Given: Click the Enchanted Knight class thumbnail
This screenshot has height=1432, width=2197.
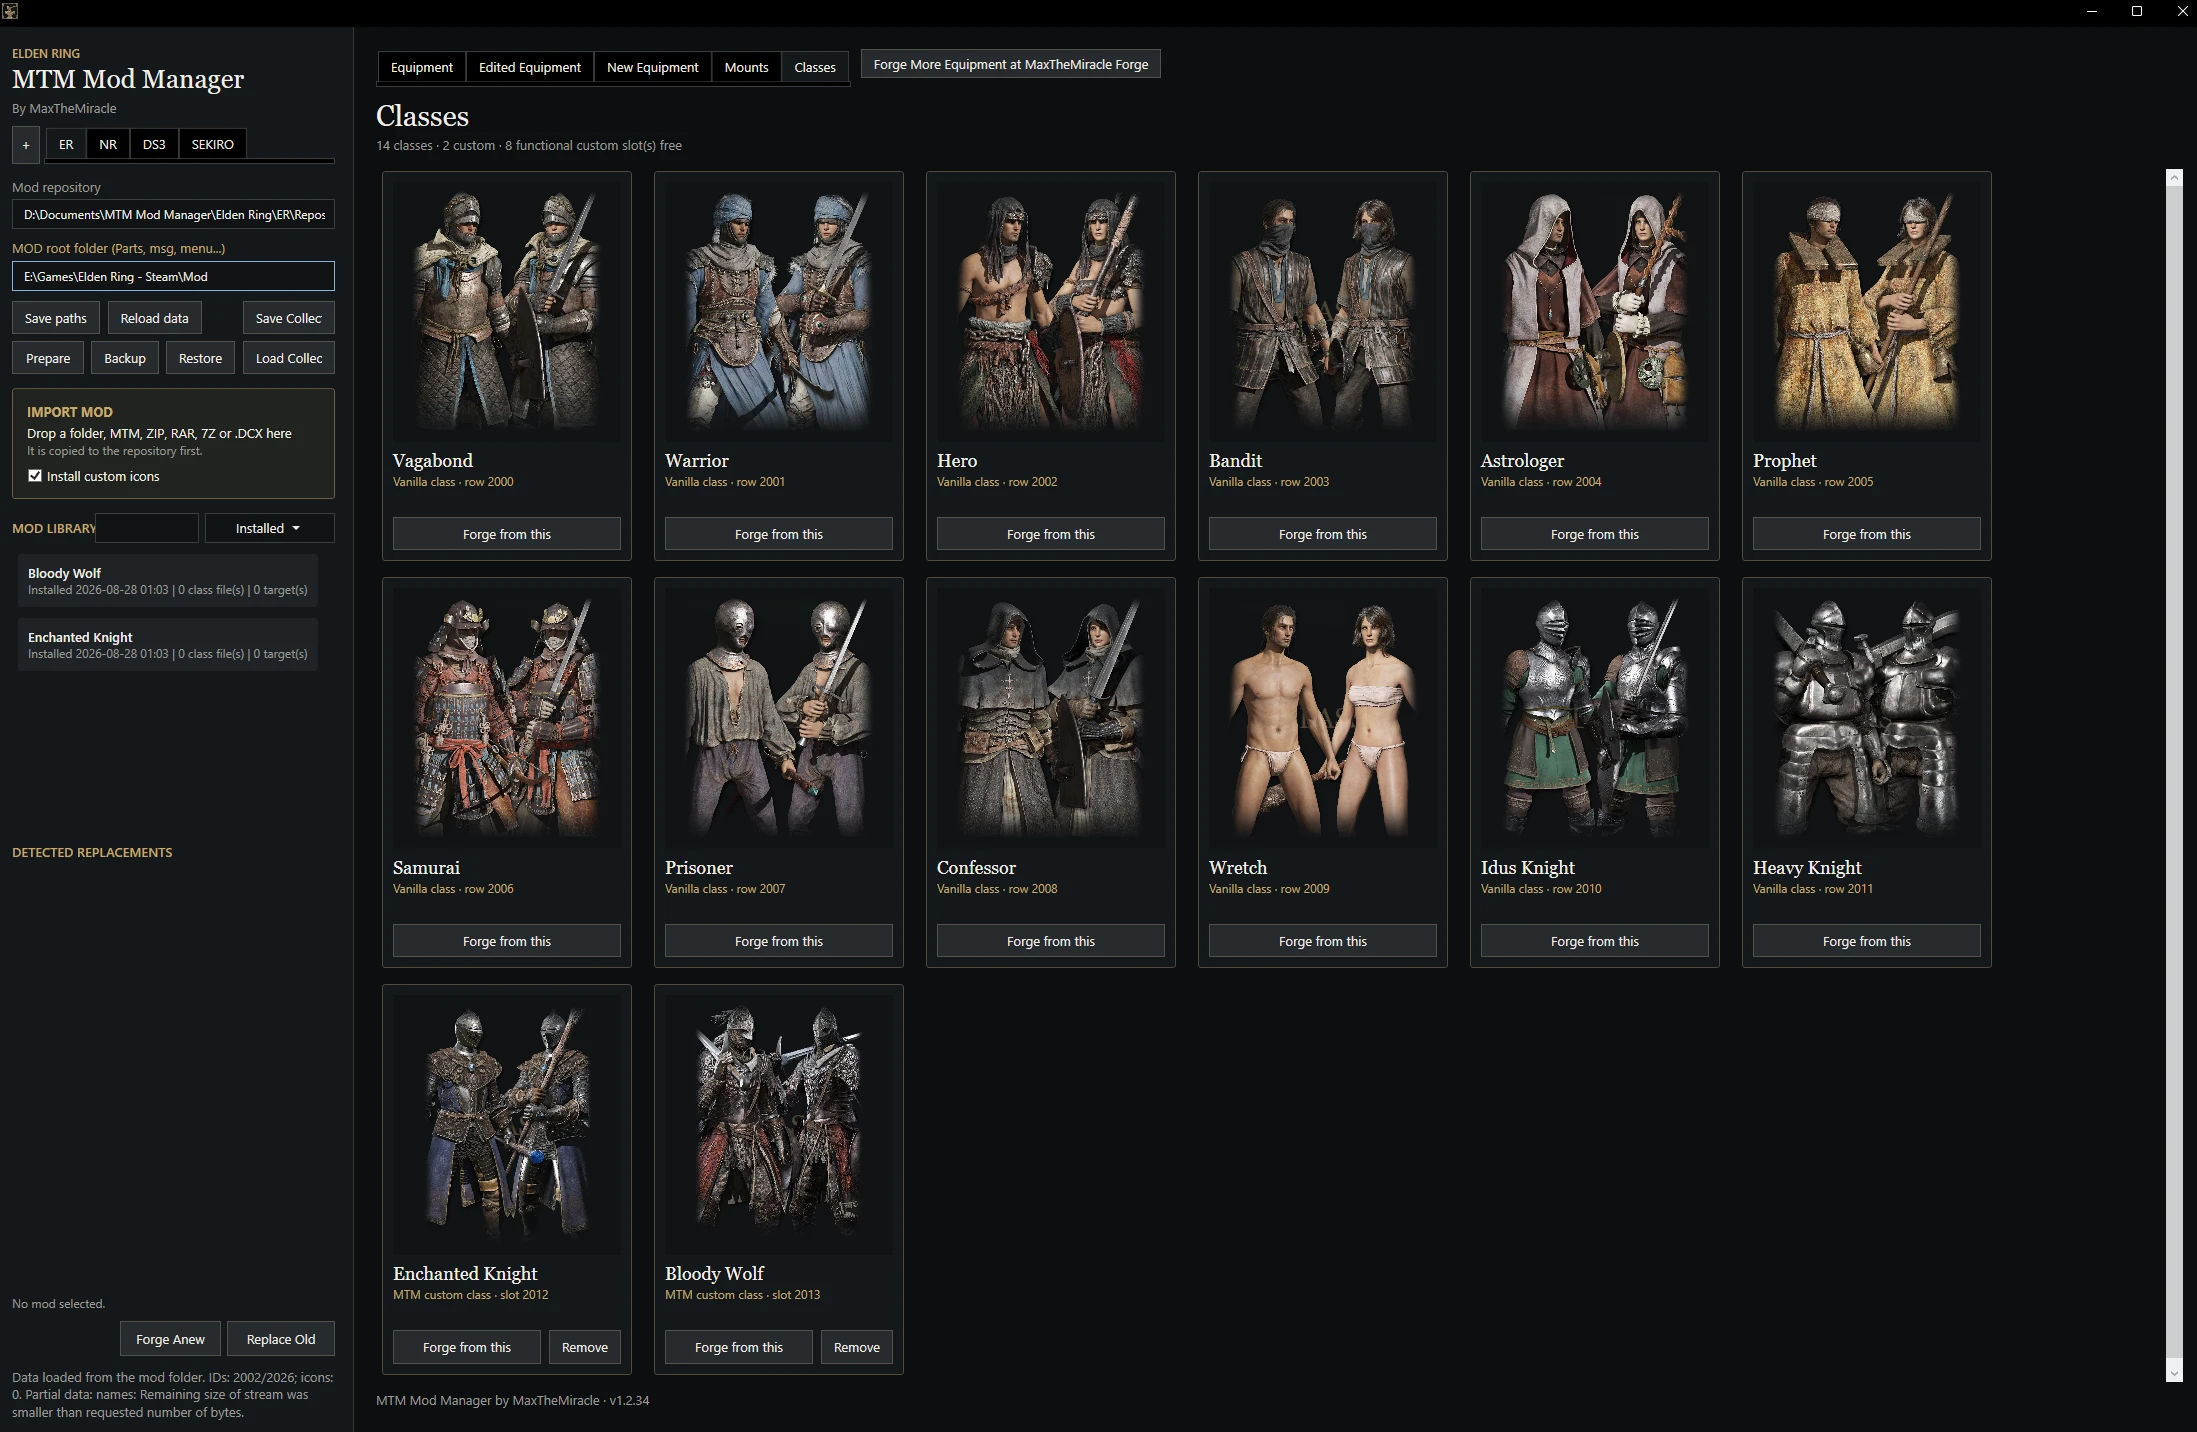Looking at the screenshot, I should (x=507, y=1125).
